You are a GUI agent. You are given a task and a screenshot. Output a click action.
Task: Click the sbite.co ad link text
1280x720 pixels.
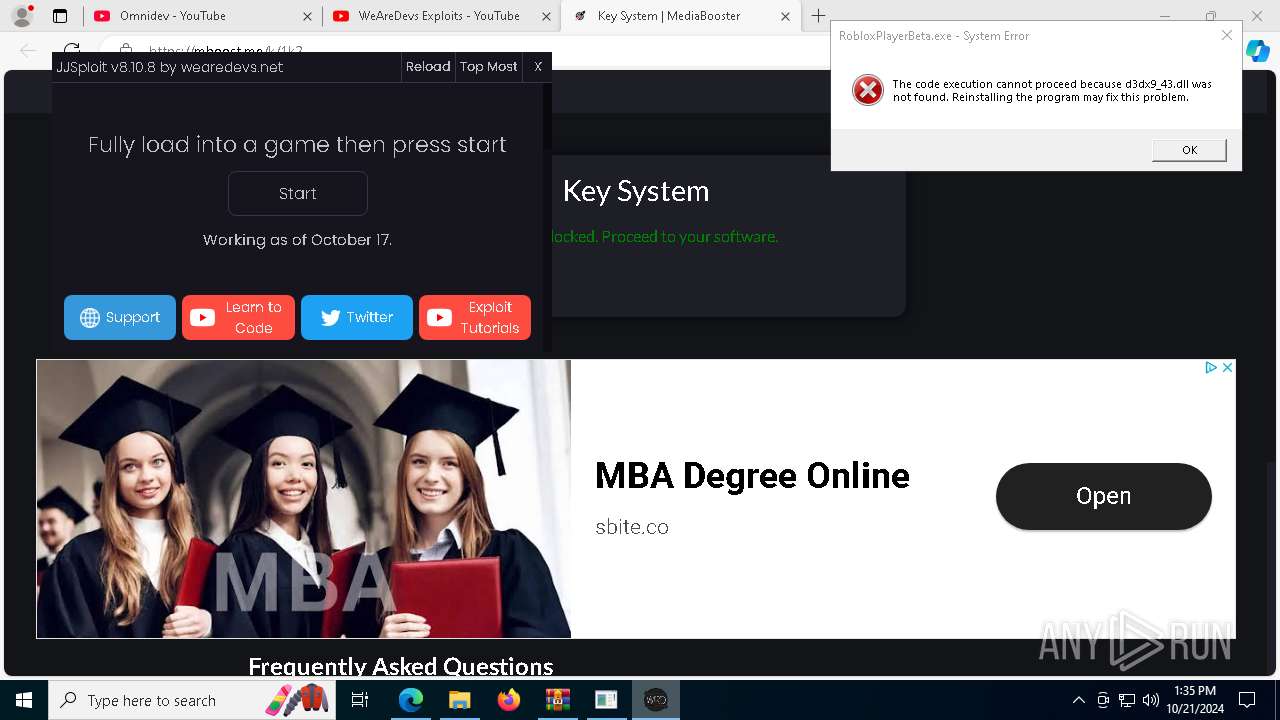632,527
